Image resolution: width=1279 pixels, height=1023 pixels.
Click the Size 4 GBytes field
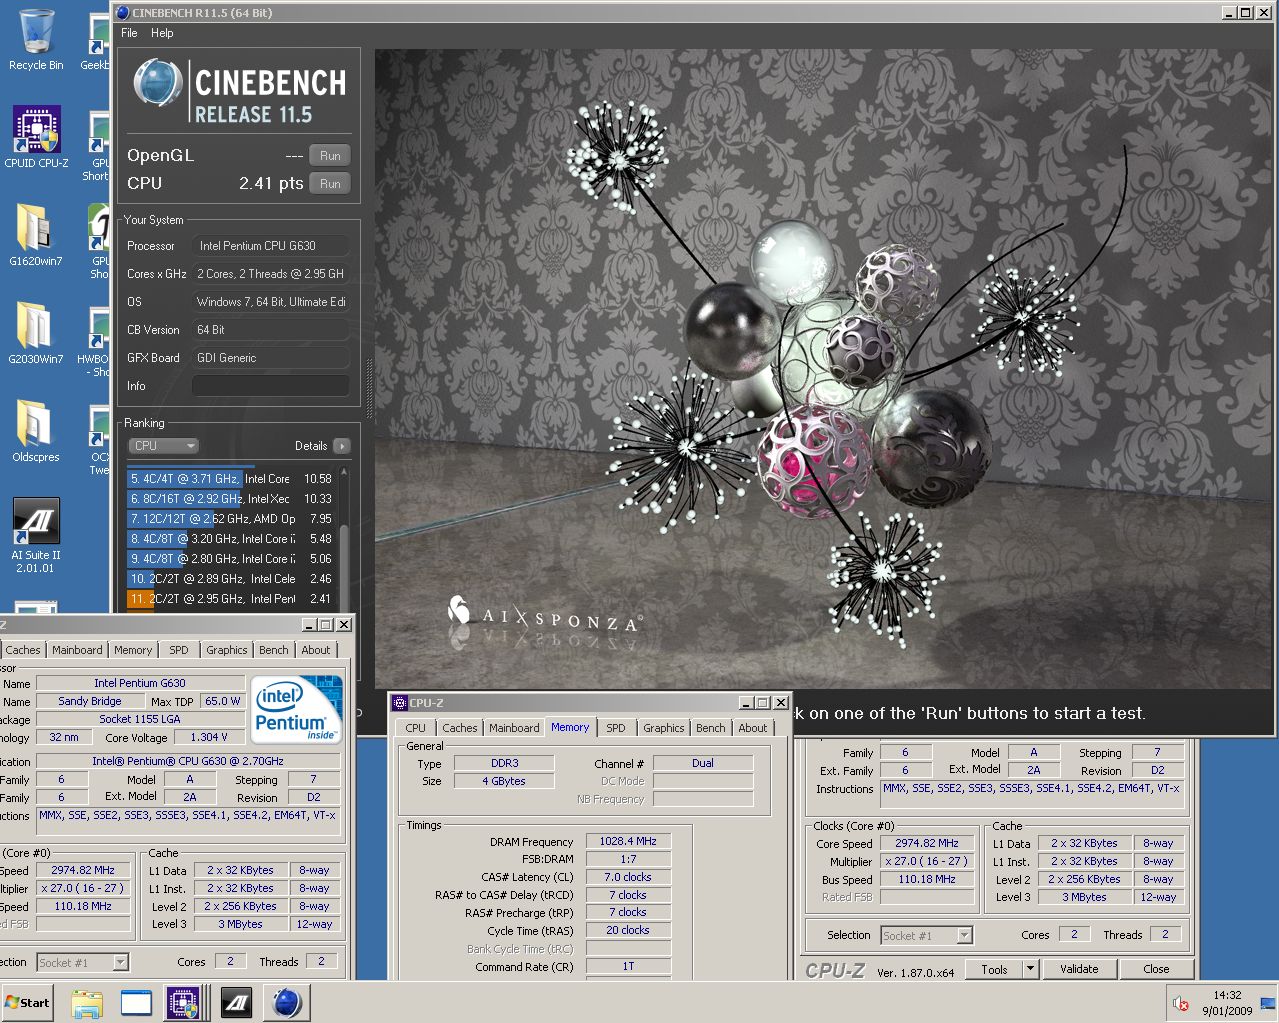pos(504,781)
